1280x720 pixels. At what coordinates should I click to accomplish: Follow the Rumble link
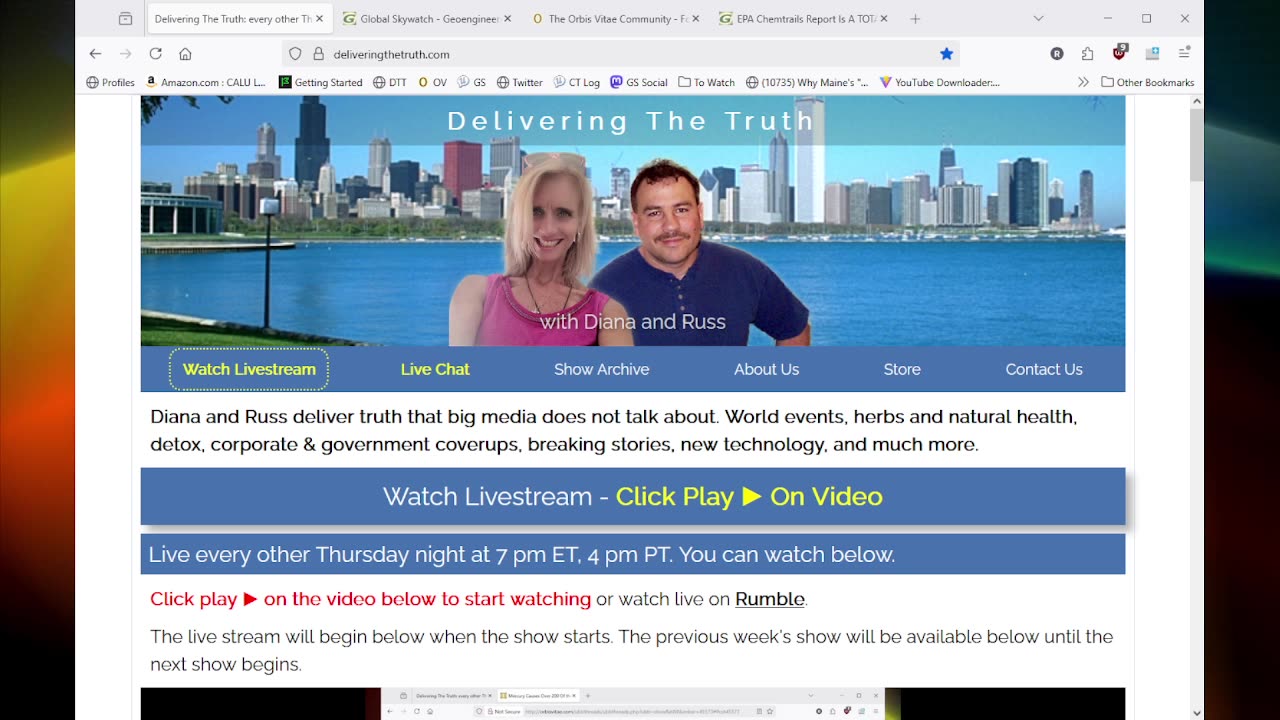coord(770,599)
